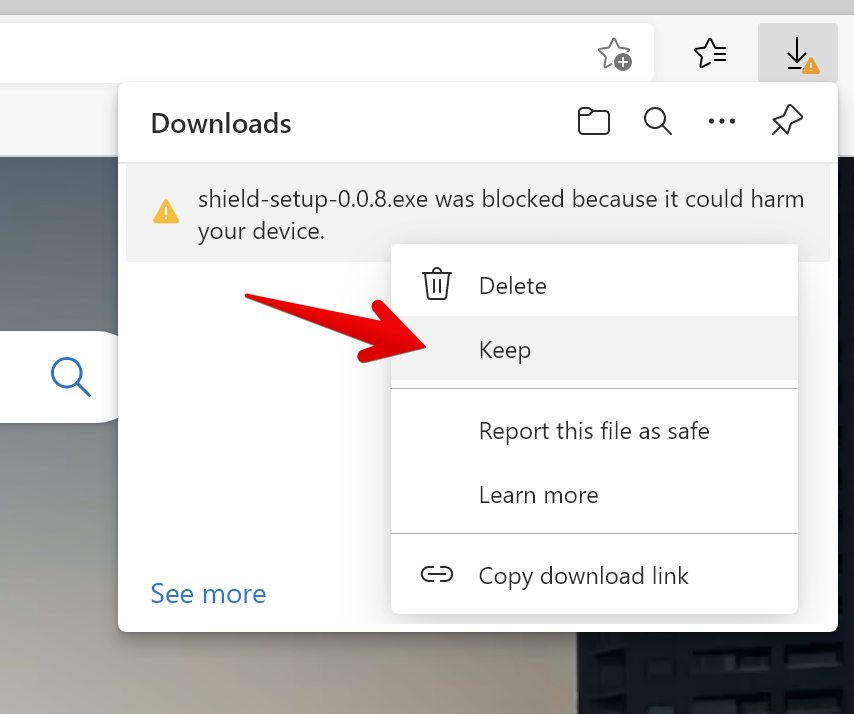
Task: Open the Favorites list icon
Action: 710,53
